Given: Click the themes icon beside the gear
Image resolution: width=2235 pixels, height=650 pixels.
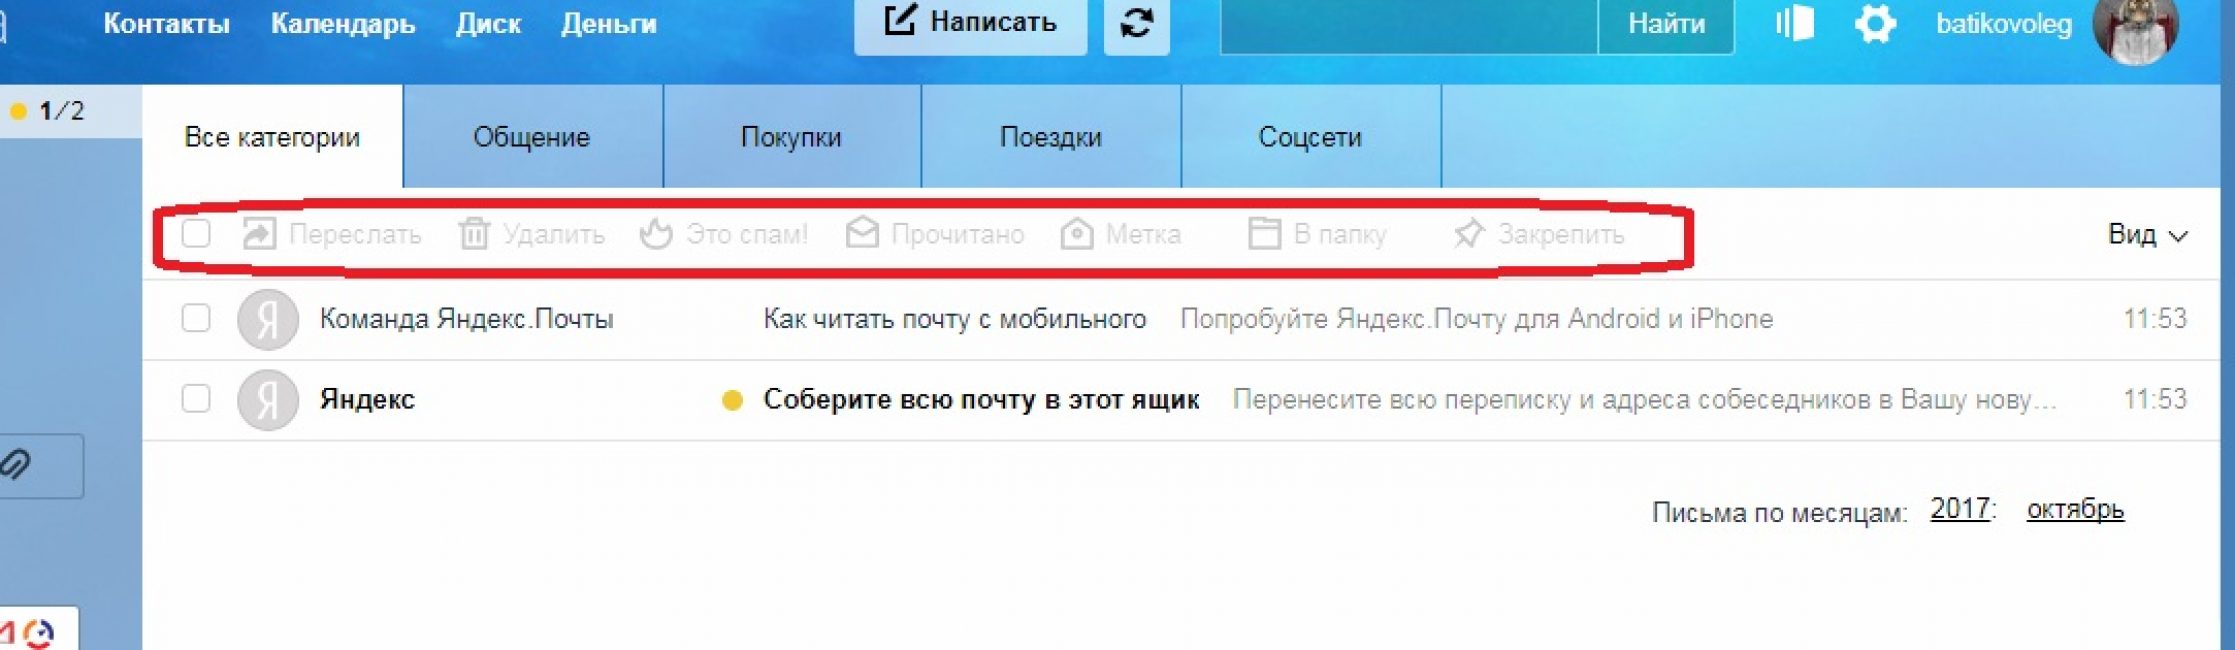Looking at the screenshot, I should (1794, 23).
